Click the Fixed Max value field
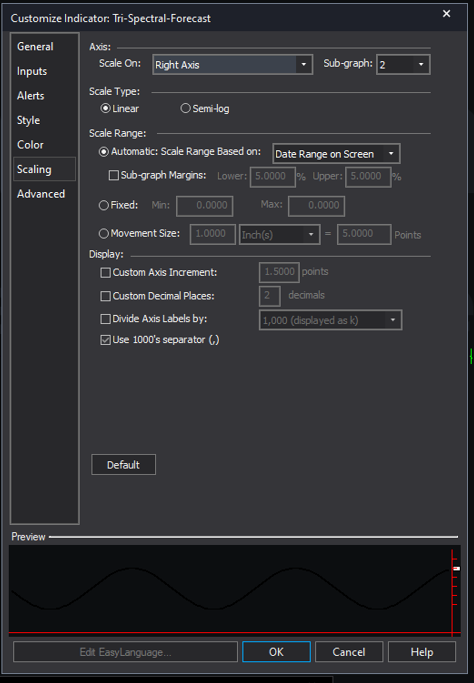474x683 pixels. click(316, 206)
